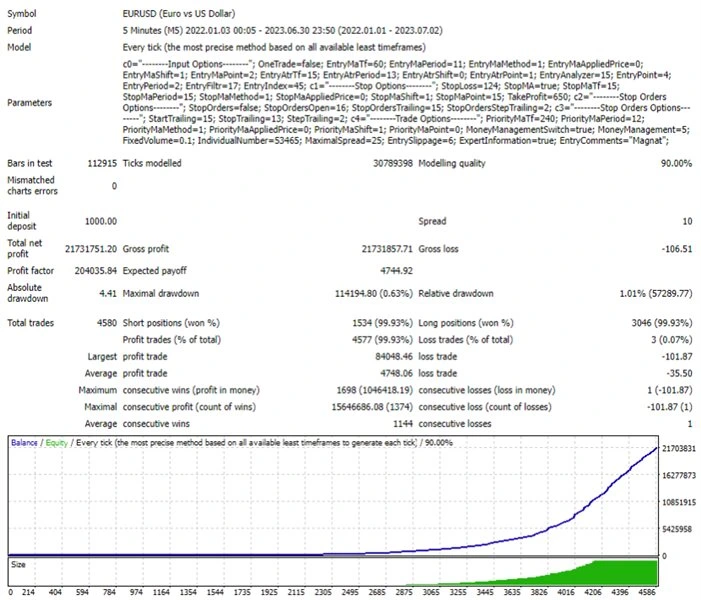Click Expected payoff value 4744.92
The width and height of the screenshot is (701, 600).
396,271
